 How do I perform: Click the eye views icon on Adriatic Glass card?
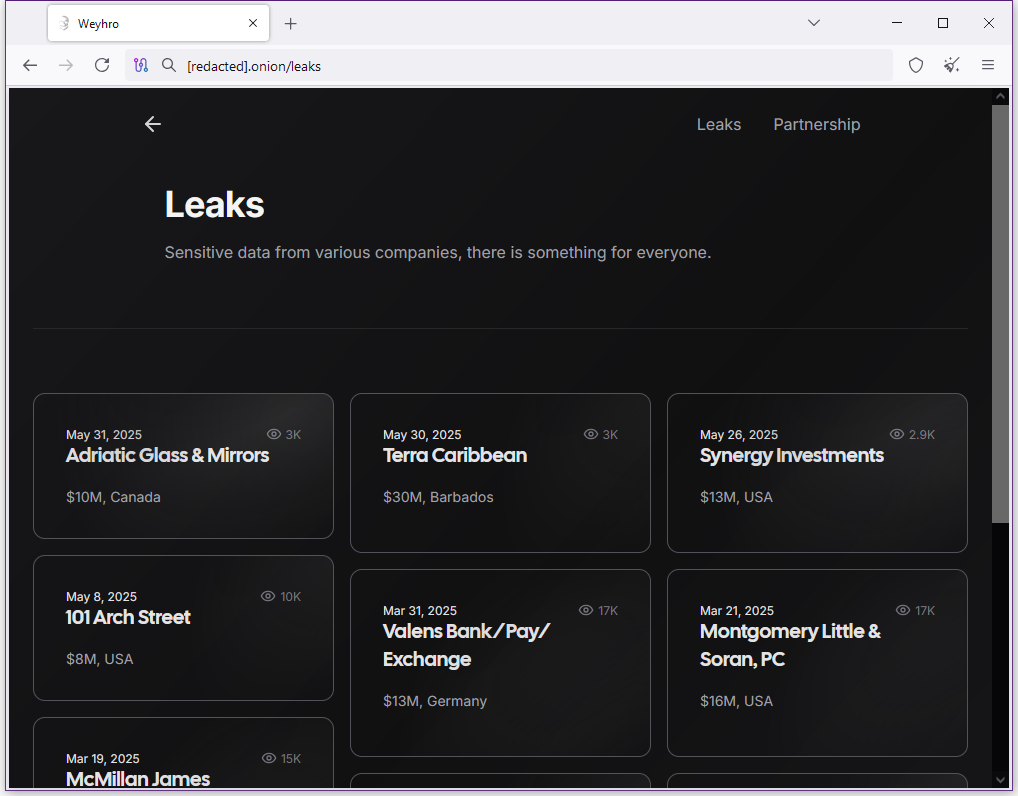point(274,434)
